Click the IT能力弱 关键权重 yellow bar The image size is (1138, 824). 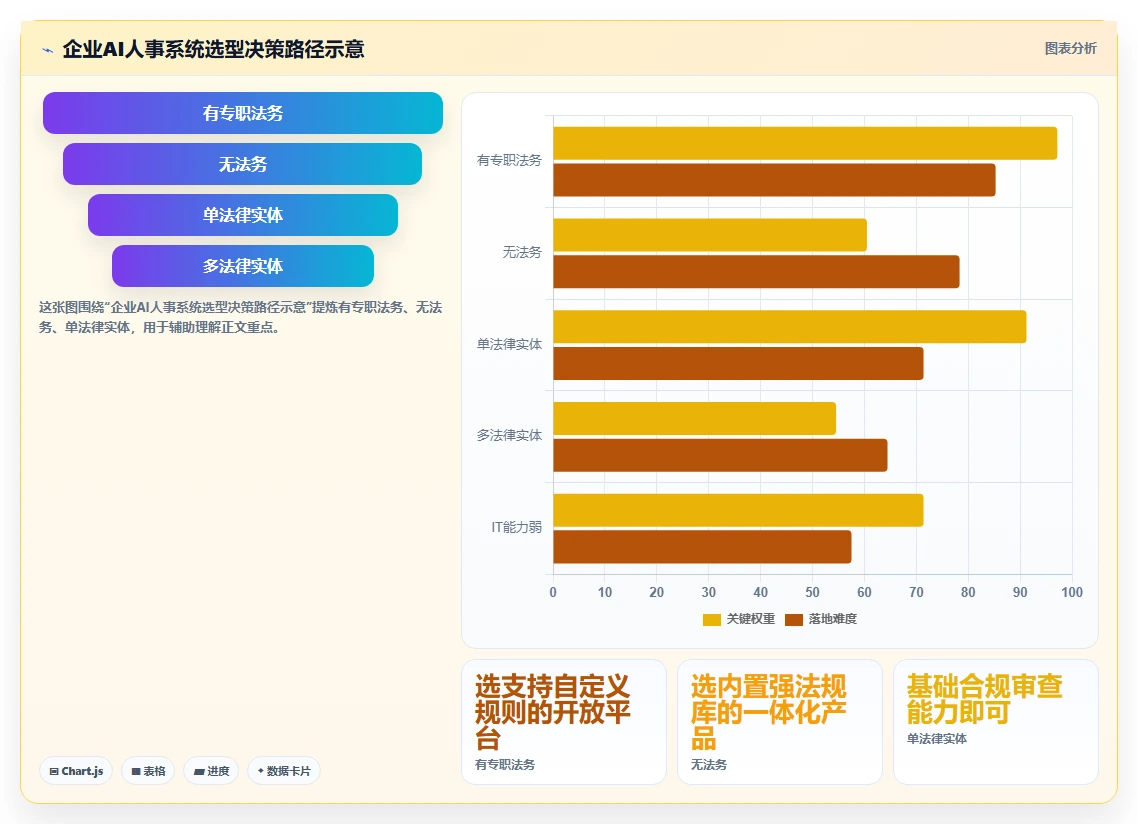738,510
